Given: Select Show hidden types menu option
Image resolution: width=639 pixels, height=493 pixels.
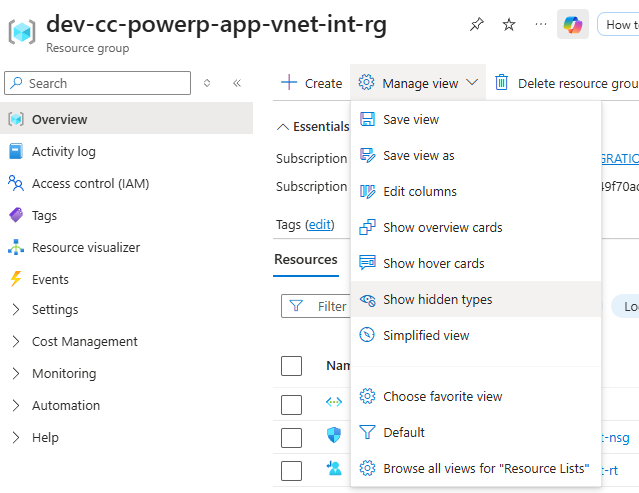Looking at the screenshot, I should (x=437, y=300).
